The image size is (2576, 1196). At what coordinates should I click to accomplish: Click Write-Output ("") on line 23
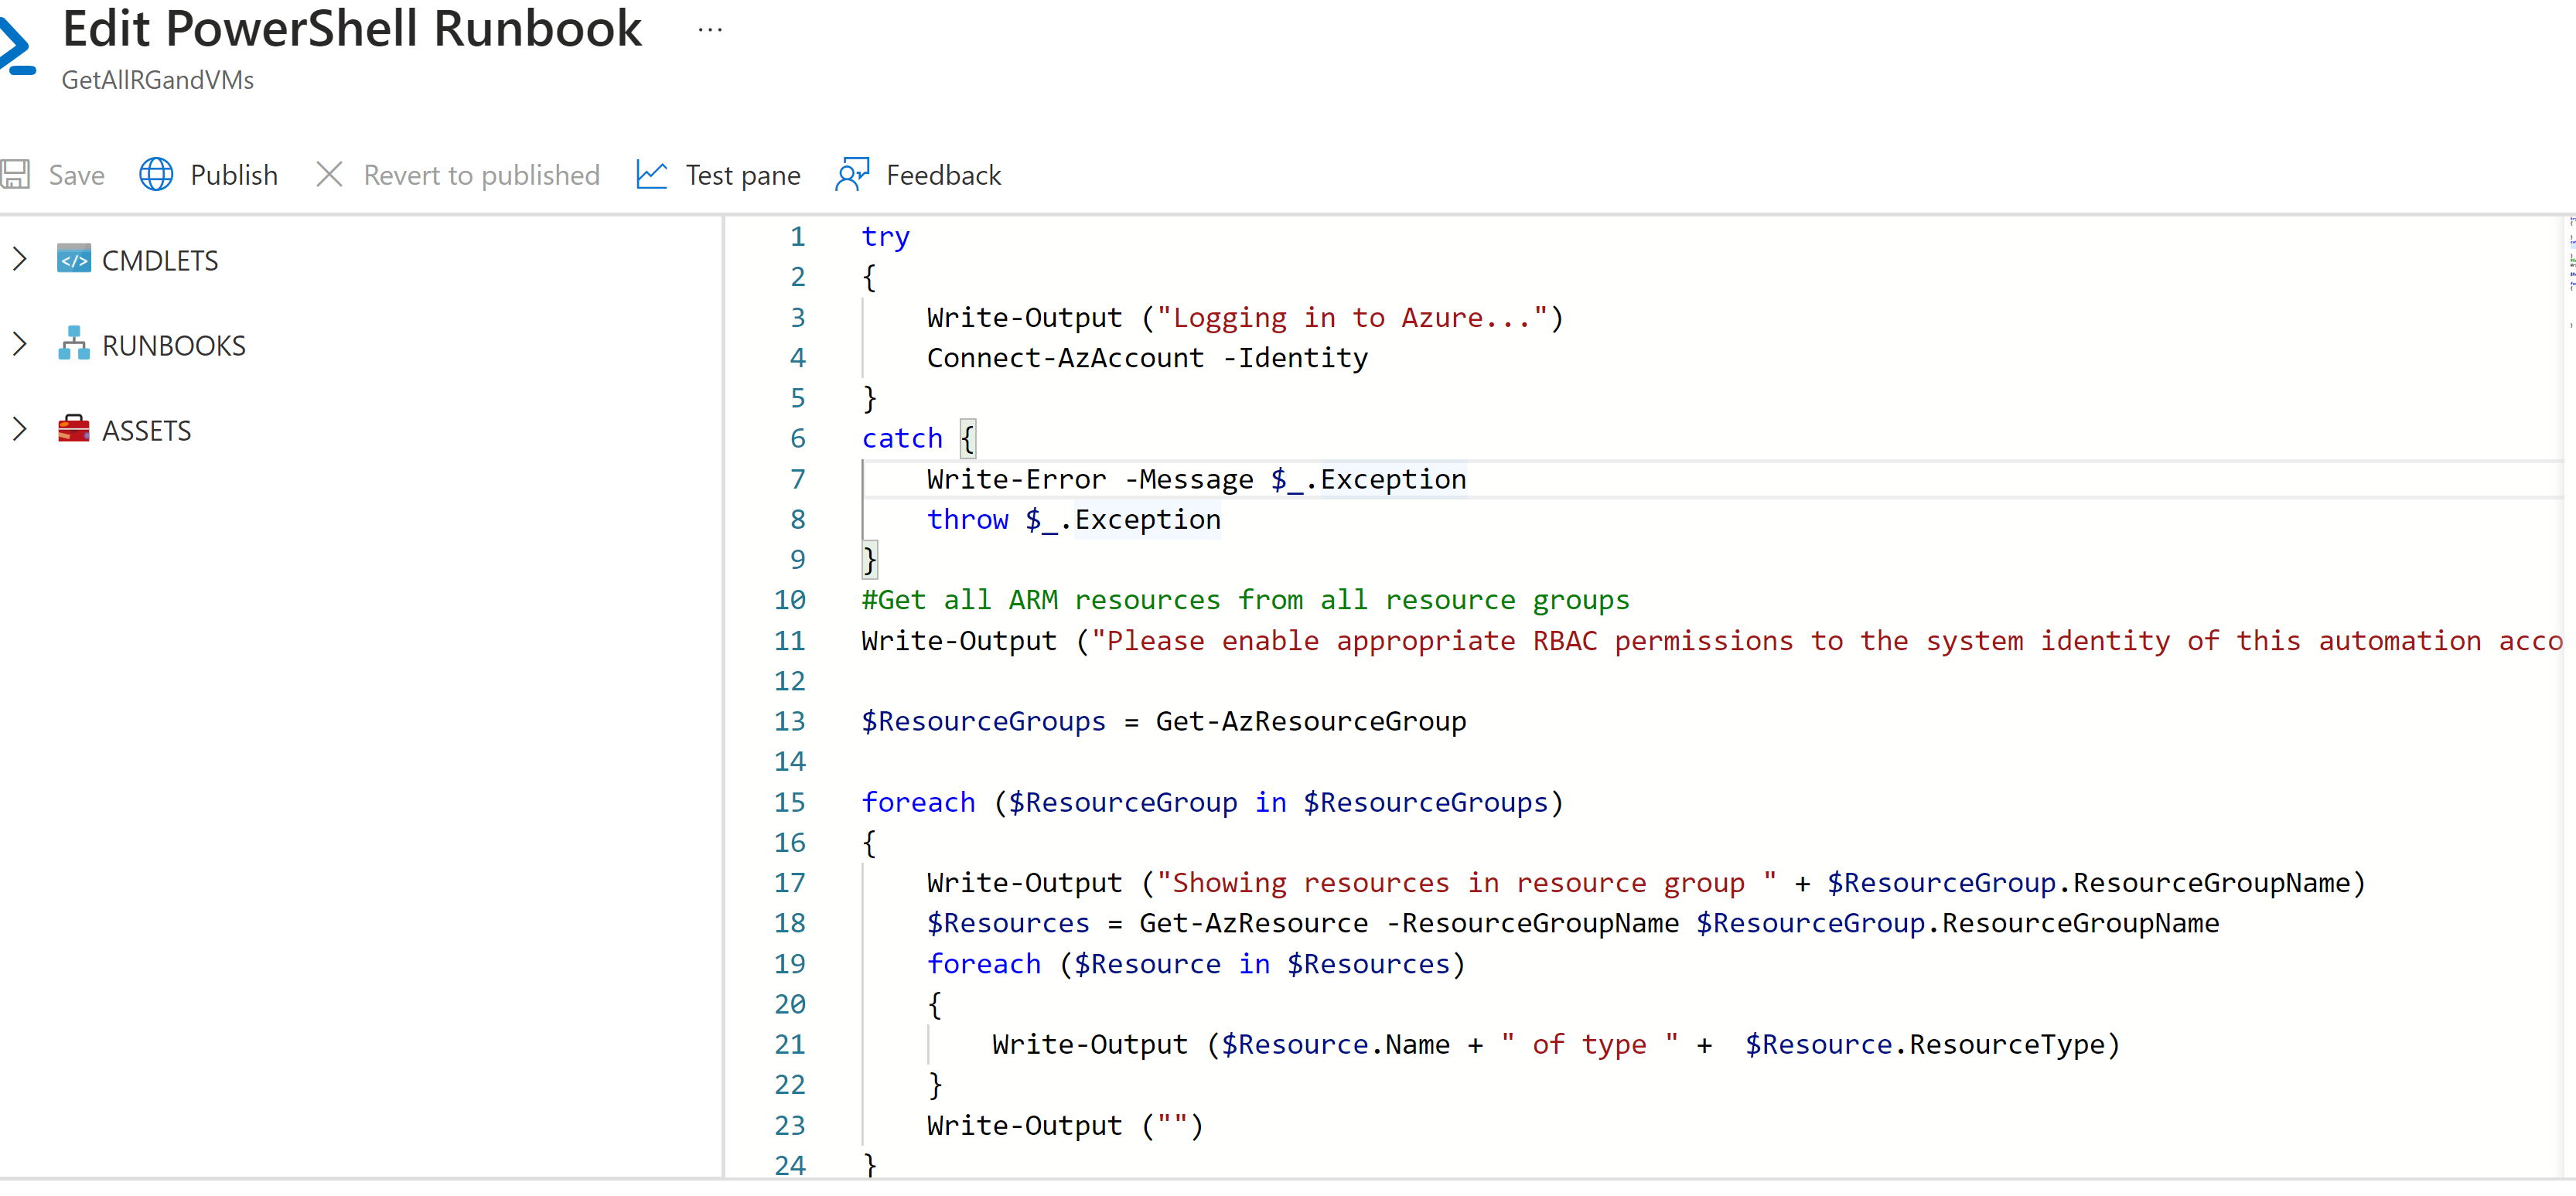click(1065, 1126)
